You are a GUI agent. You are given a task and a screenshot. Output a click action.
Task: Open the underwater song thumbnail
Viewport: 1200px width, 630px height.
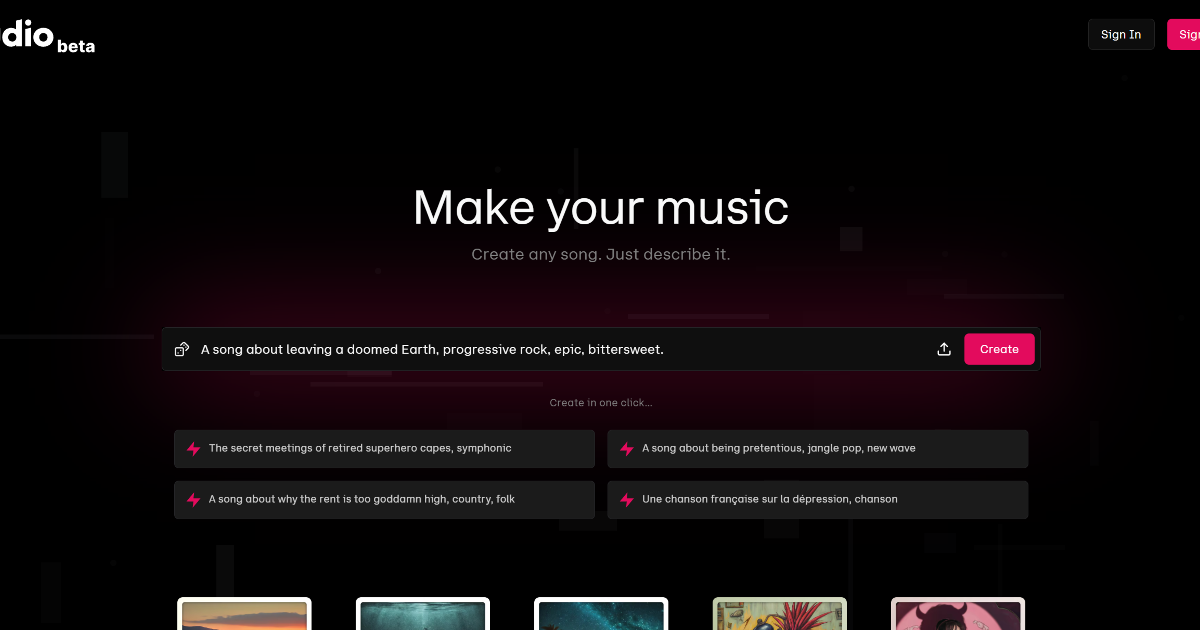[422, 615]
